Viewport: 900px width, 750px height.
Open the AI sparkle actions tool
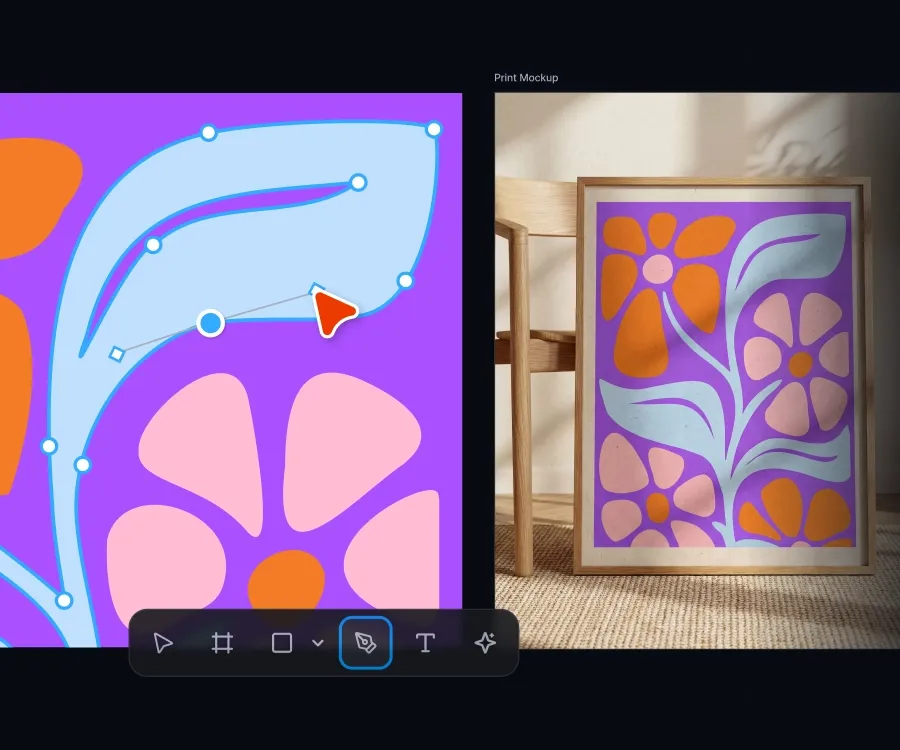(485, 643)
